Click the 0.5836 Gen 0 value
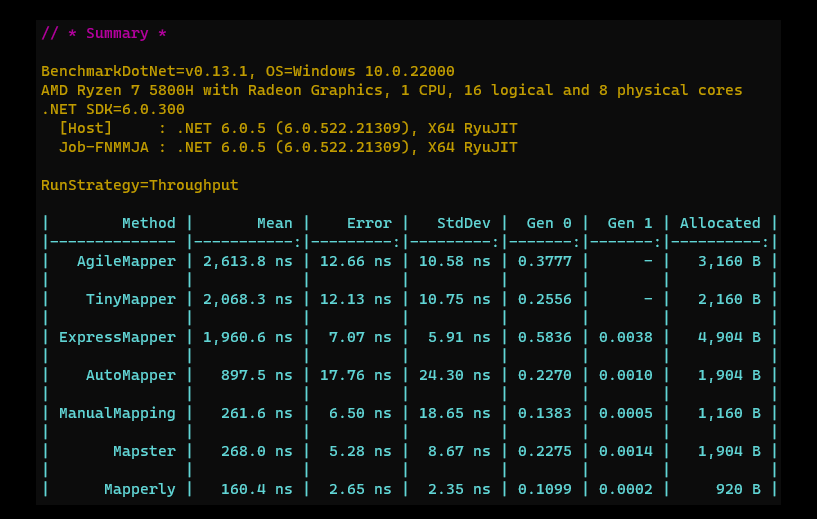817x519 pixels. pos(544,337)
